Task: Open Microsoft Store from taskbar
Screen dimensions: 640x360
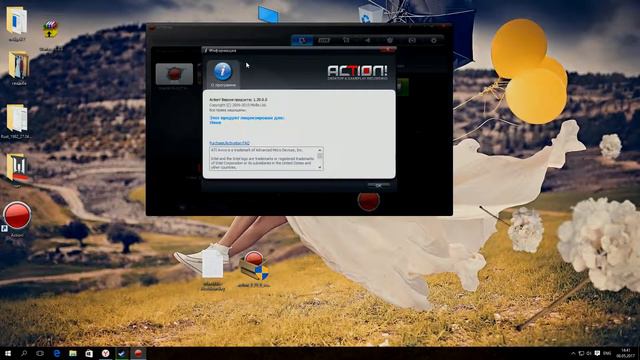Action: coord(89,353)
